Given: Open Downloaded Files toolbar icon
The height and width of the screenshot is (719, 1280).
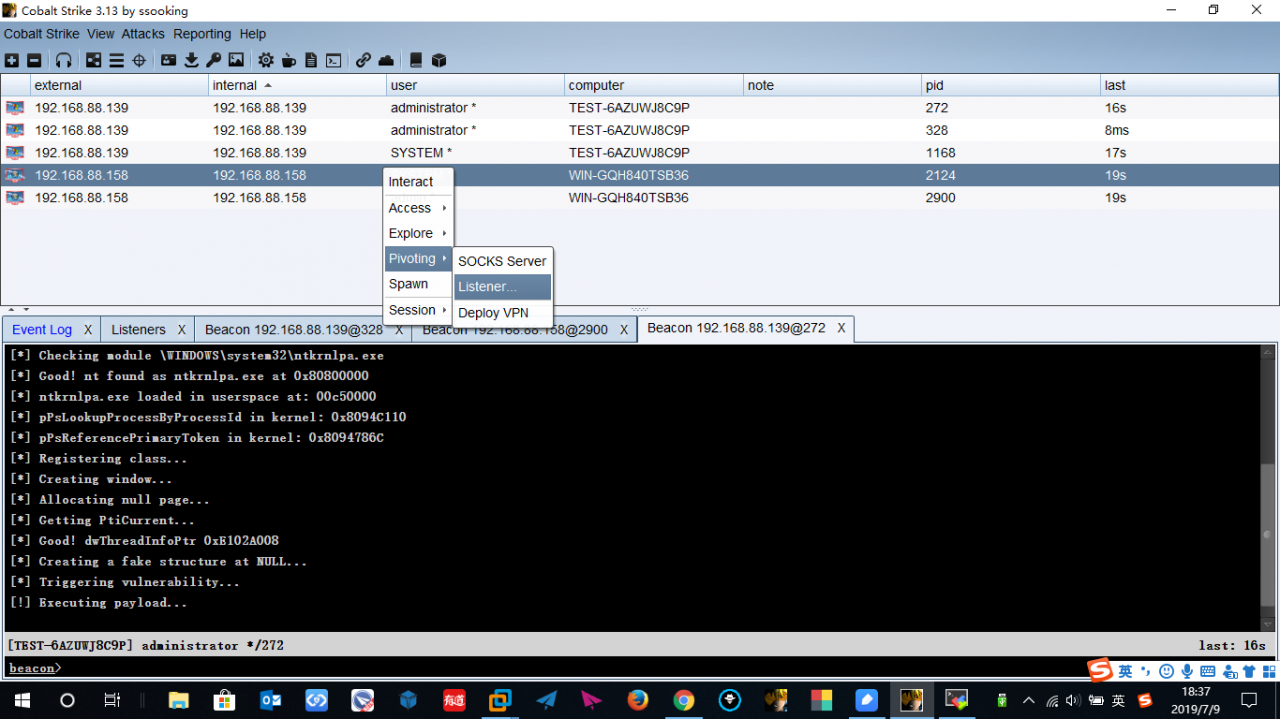Looking at the screenshot, I should point(191,60).
